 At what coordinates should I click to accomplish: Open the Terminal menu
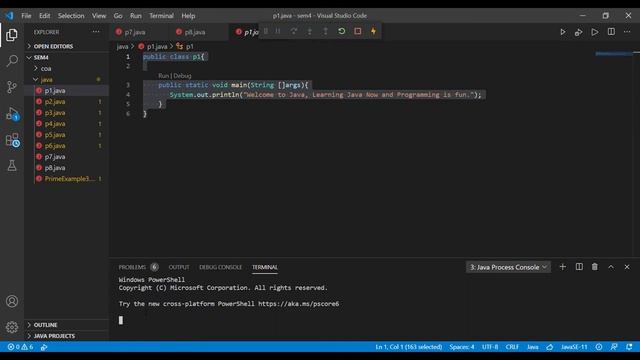click(x=161, y=16)
